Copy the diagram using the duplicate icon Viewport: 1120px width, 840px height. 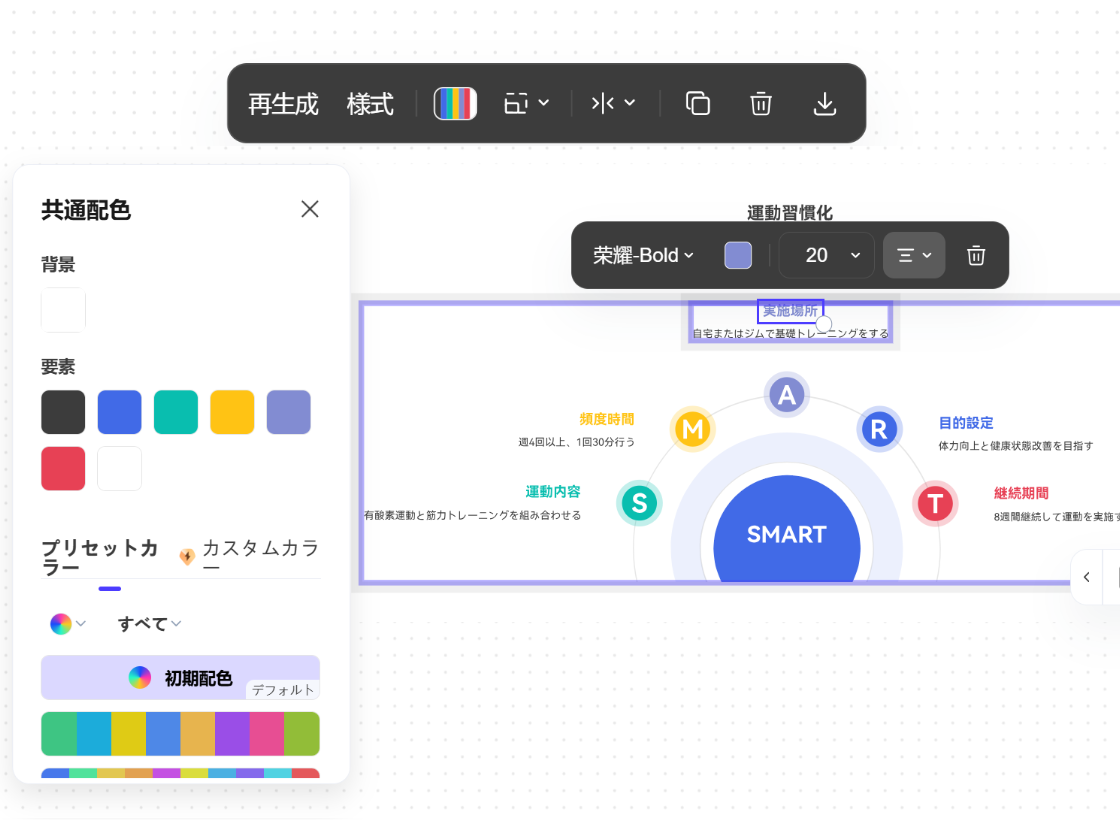pos(697,103)
